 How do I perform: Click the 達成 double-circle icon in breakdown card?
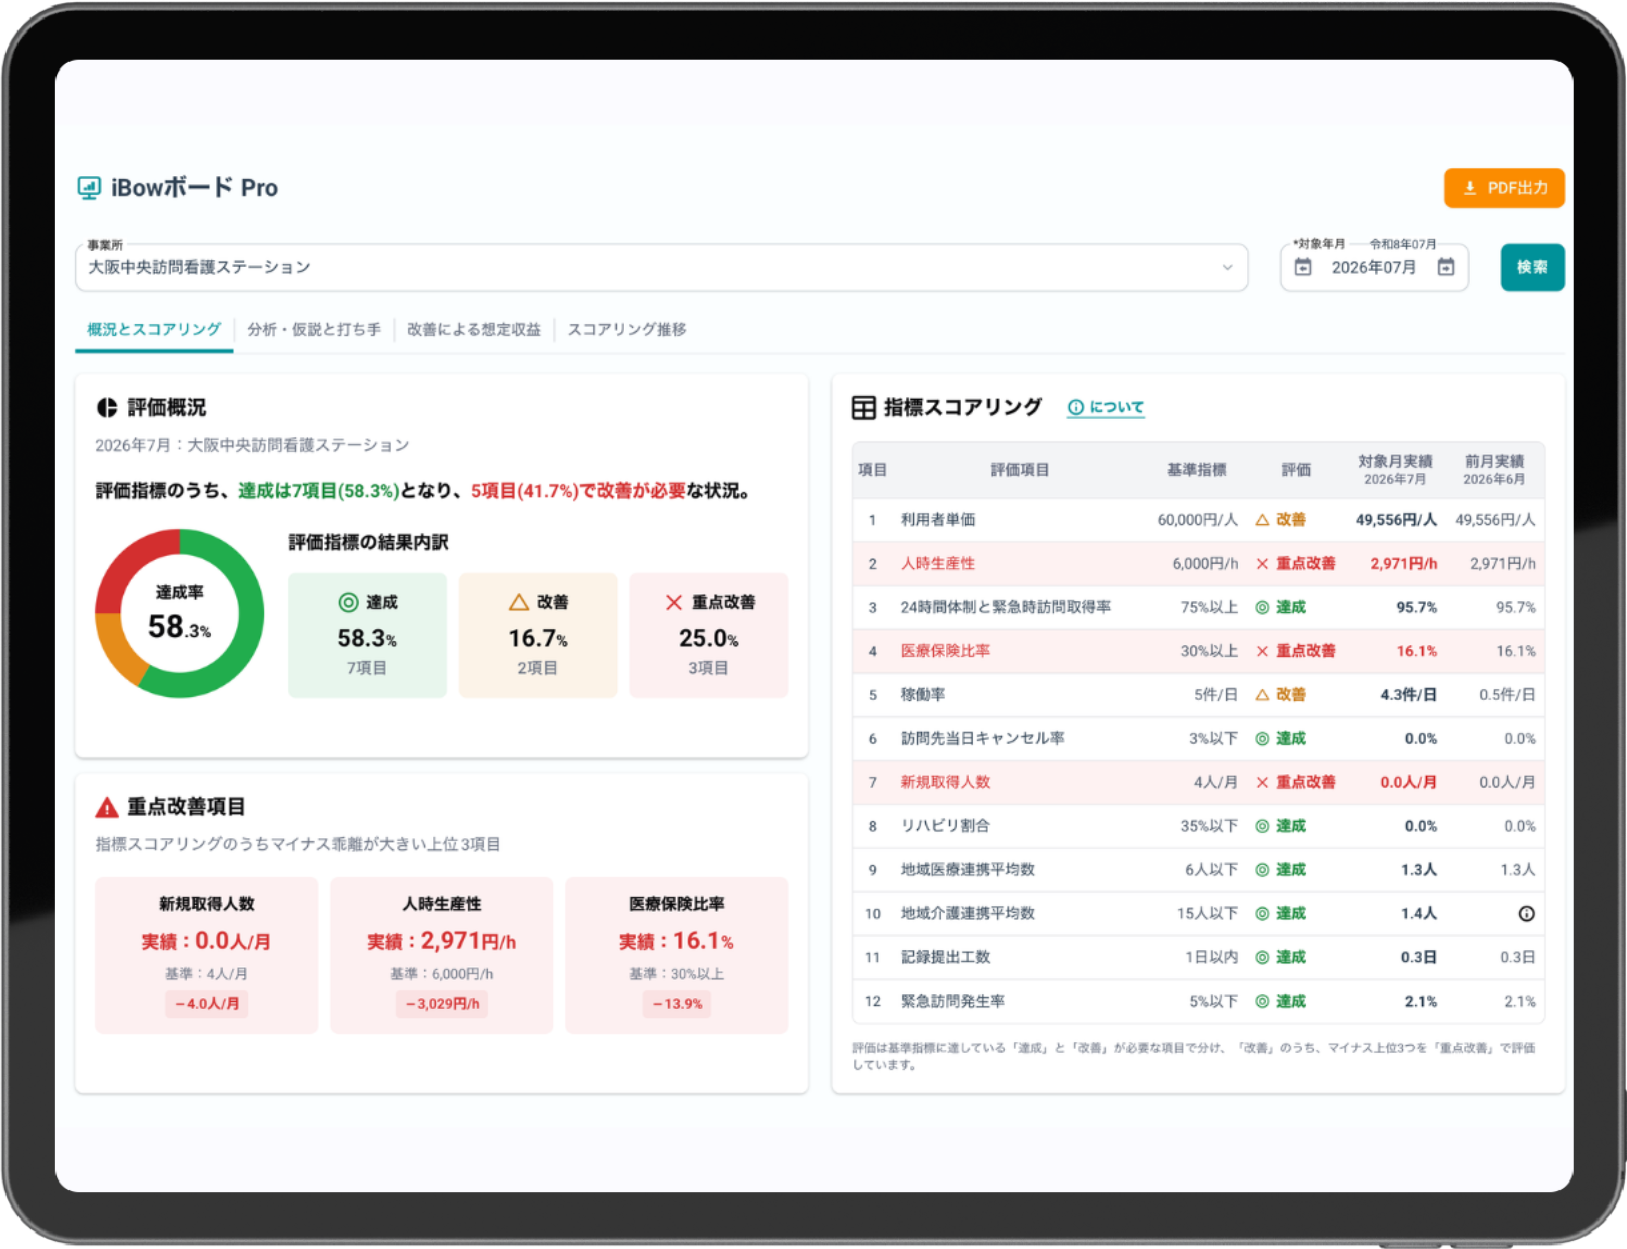(x=348, y=602)
